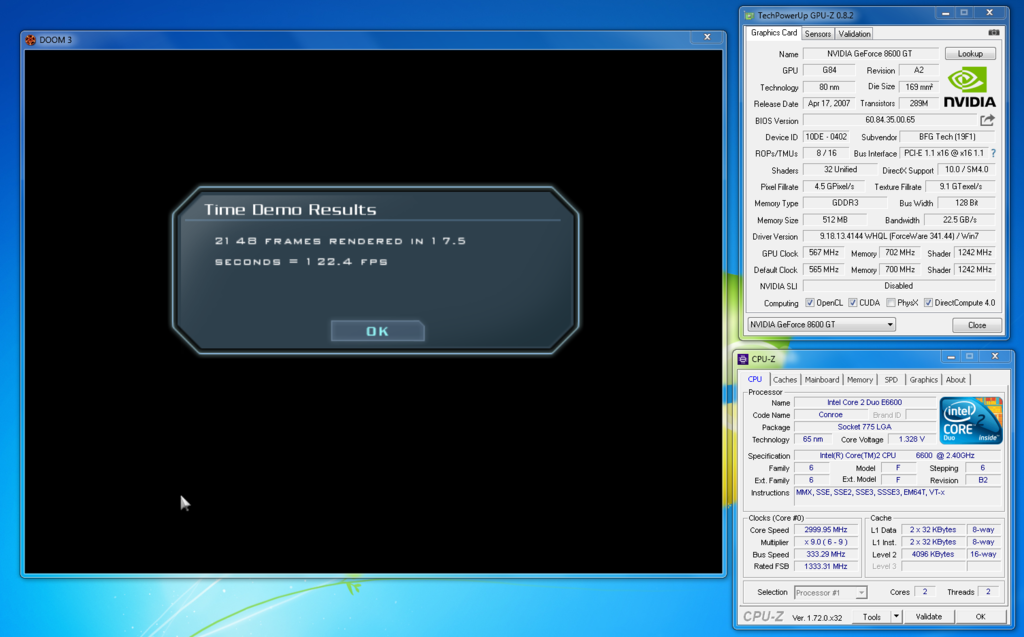Image resolution: width=1024 pixels, height=637 pixels.
Task: Click the Bus Speed value 333.29 MHz
Action: click(825, 554)
